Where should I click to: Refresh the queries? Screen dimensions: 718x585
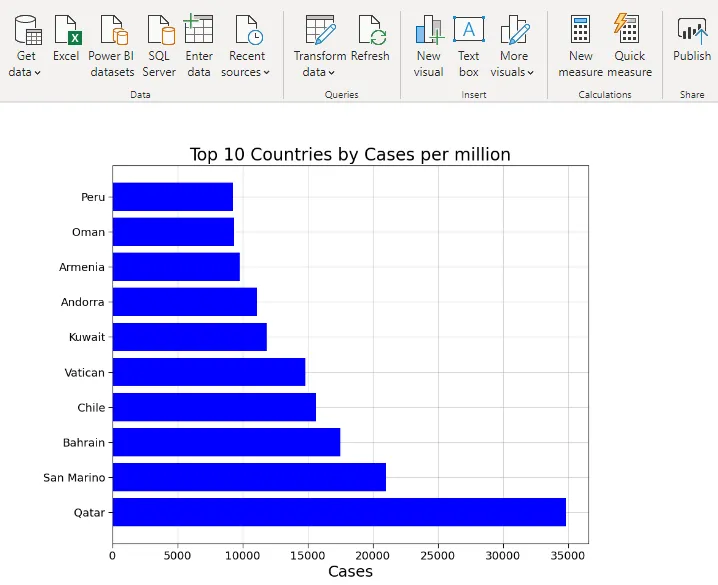[370, 30]
